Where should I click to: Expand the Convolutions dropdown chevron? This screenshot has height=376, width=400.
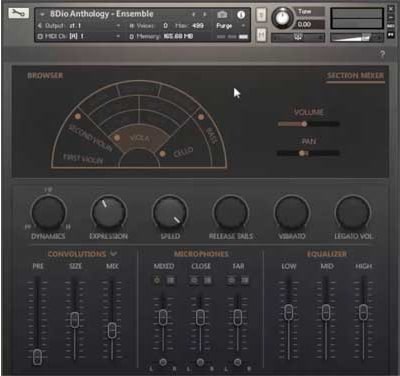[x=113, y=254]
